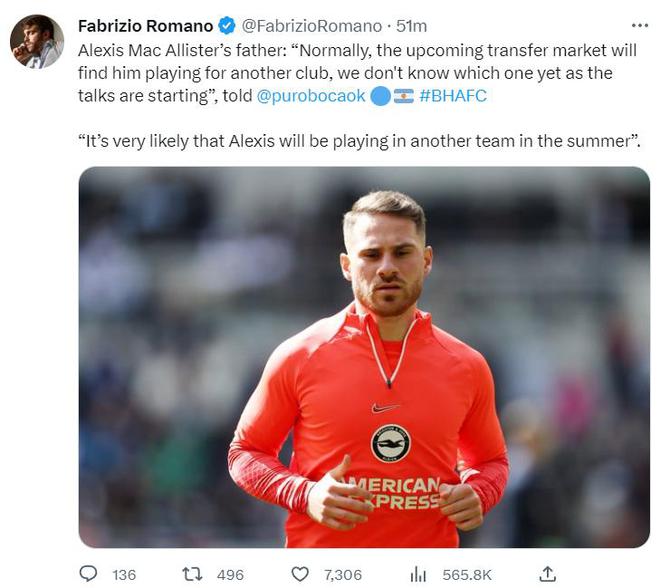Reply to the tweet via speech bubble icon

pos(88,573)
